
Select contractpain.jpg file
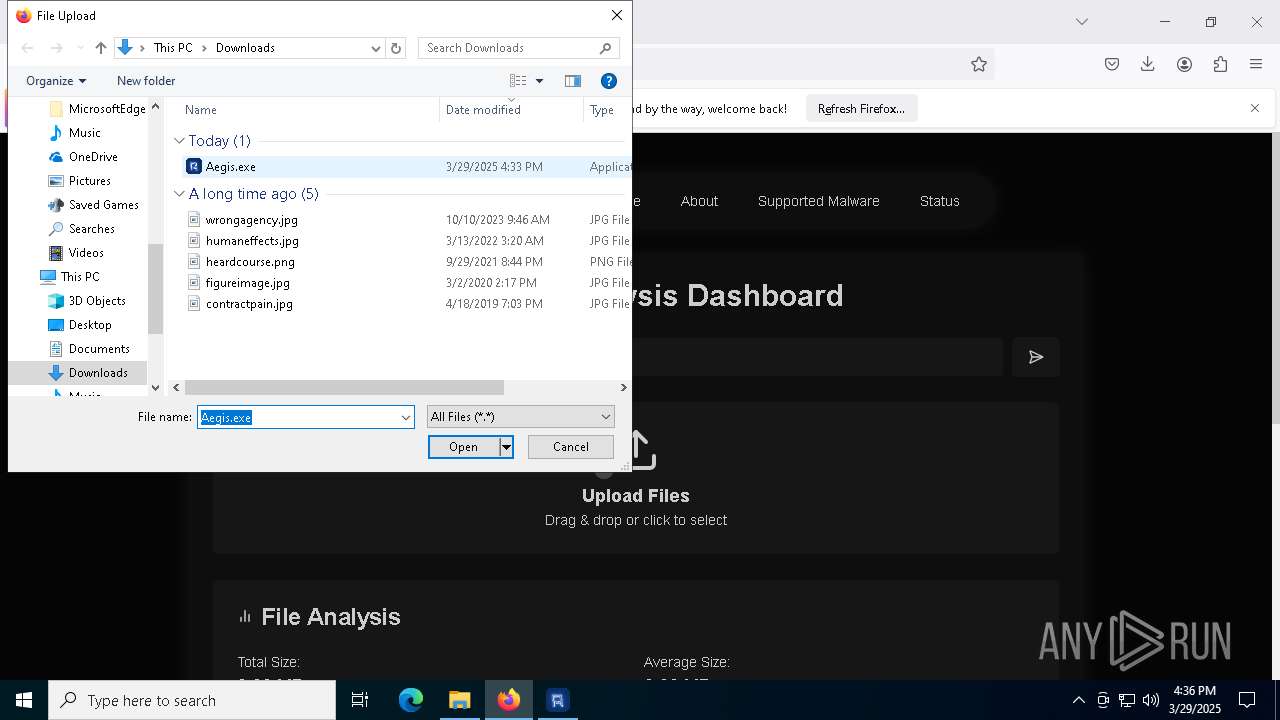(x=249, y=304)
